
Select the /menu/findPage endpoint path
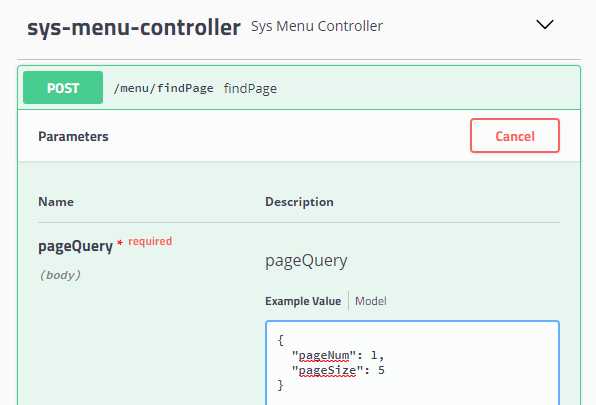(x=163, y=89)
